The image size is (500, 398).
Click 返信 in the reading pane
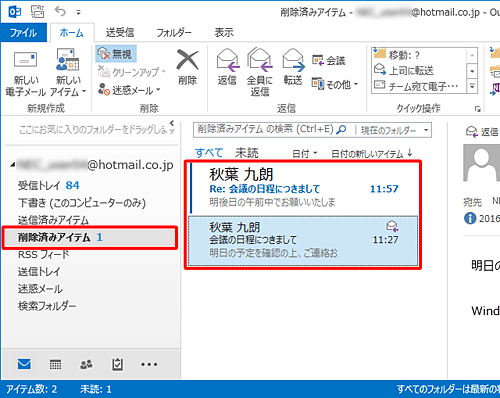click(482, 132)
